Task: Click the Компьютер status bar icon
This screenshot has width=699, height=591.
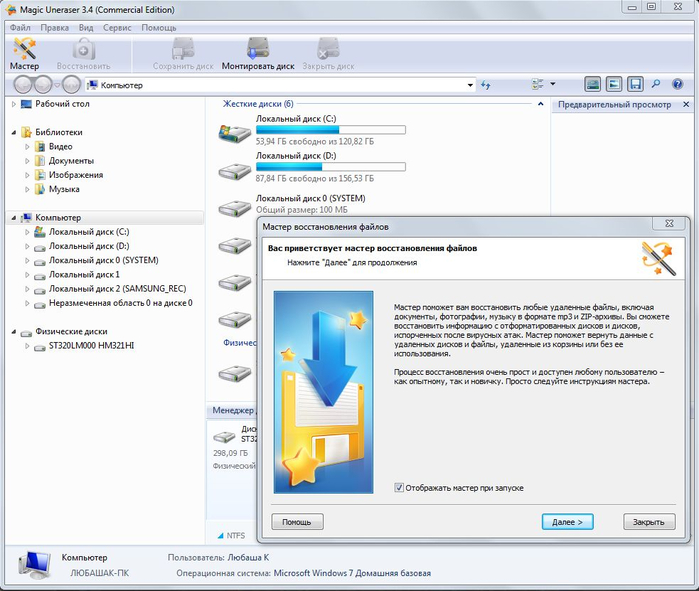Action: tap(34, 565)
